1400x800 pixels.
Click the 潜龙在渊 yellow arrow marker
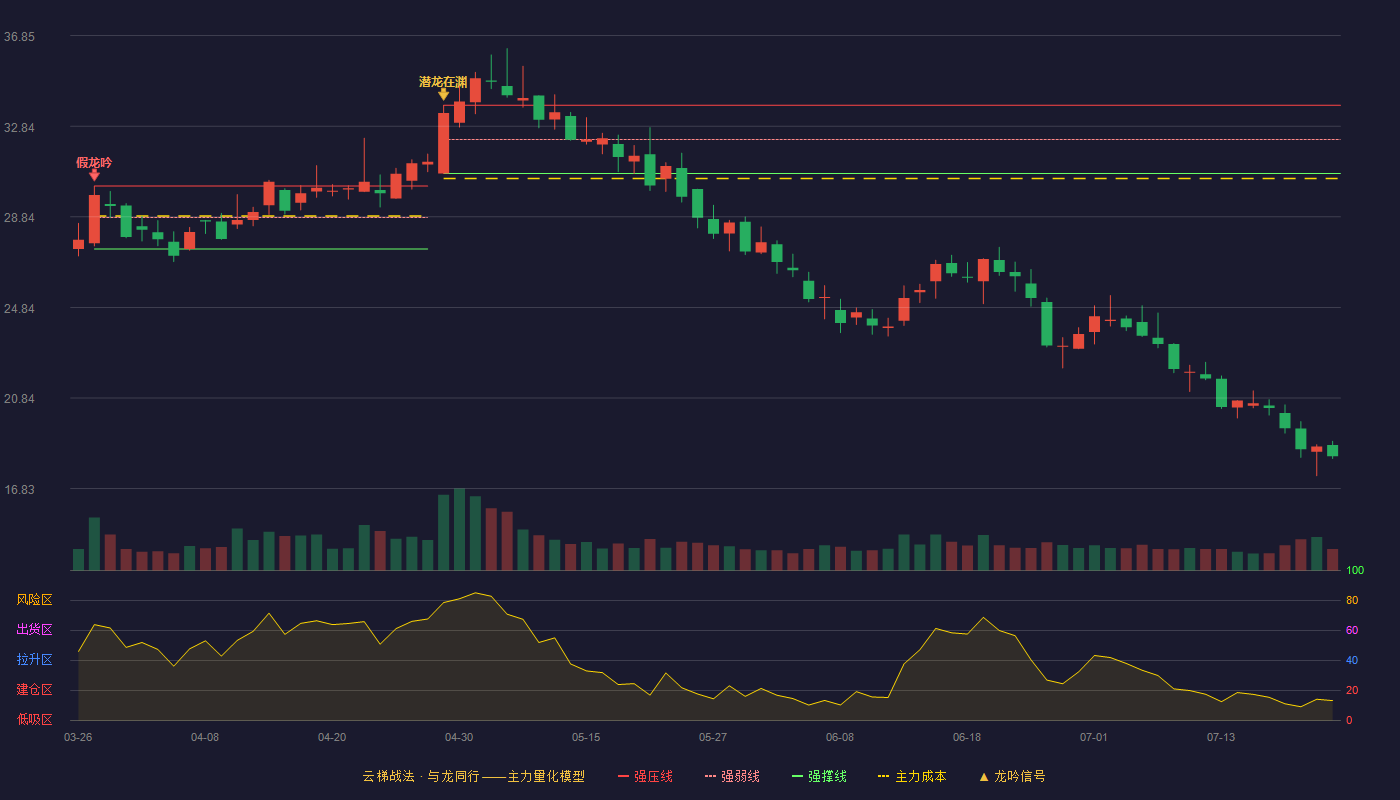point(443,94)
